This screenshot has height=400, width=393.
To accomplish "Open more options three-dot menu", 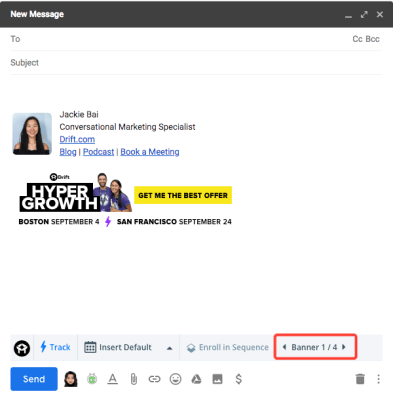I will point(378,379).
